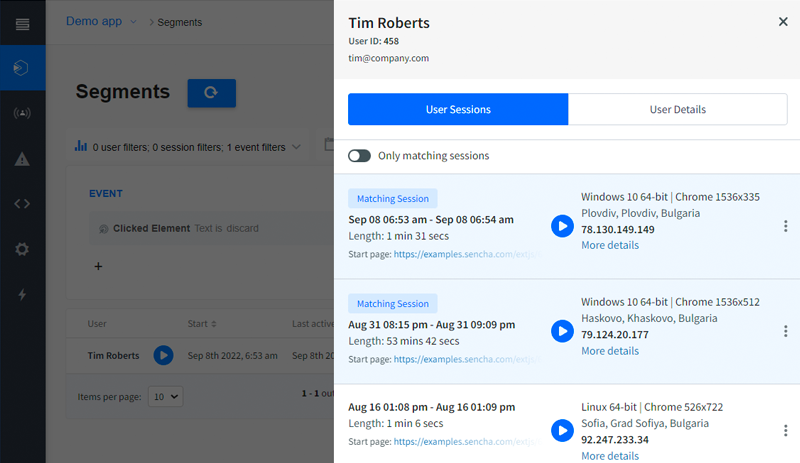The width and height of the screenshot is (800, 463).
Task: Open options menu for Haskovo session
Action: tap(785, 331)
